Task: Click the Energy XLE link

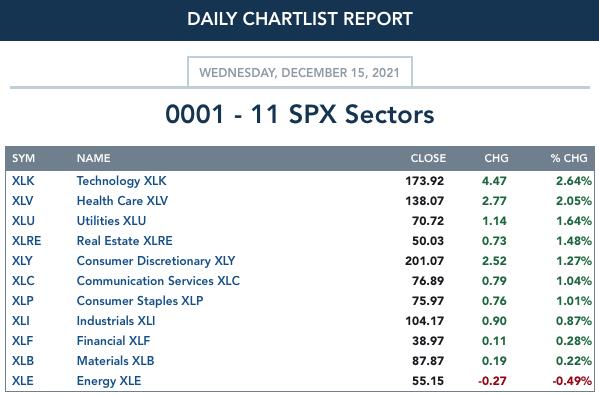Action: [x=109, y=381]
